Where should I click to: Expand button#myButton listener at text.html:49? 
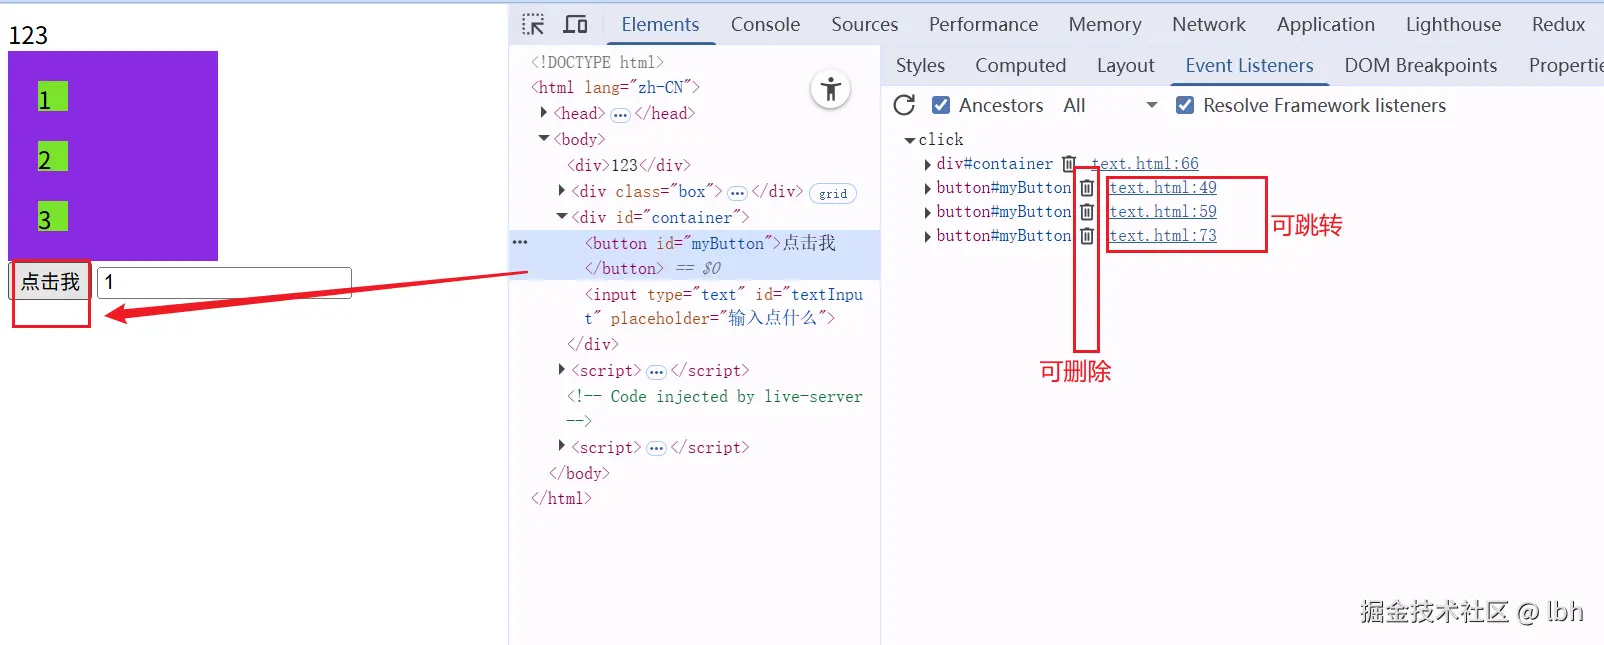point(927,188)
